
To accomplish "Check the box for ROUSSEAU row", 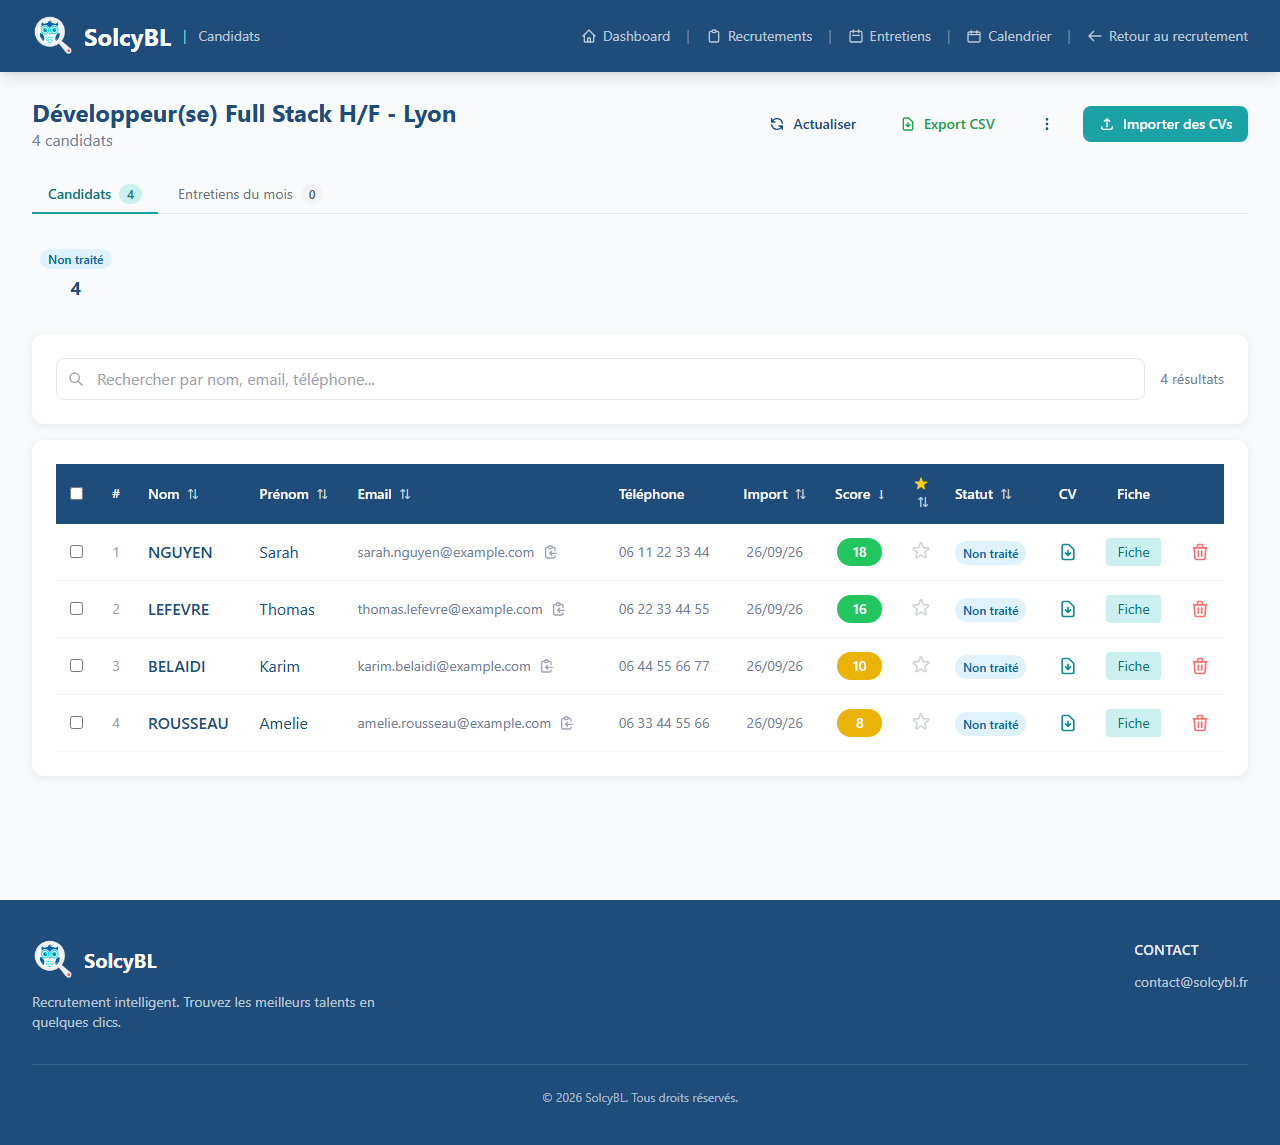I will pyautogui.click(x=76, y=722).
